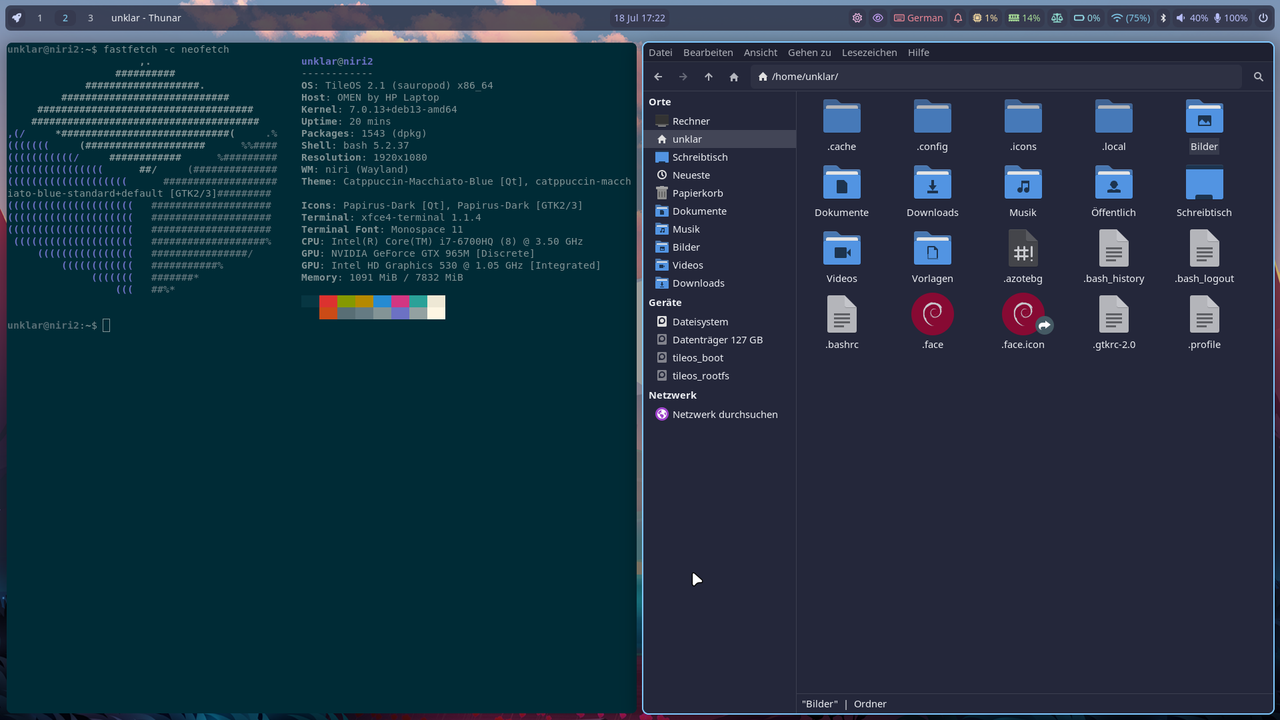Select the .icons folder icon
The height and width of the screenshot is (720, 1280).
click(1023, 116)
